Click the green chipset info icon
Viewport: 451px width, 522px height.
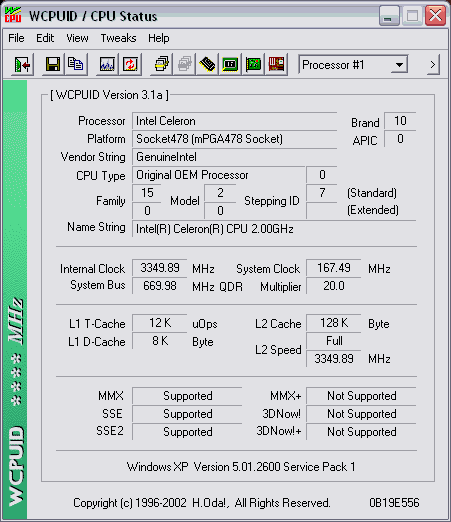(x=230, y=64)
